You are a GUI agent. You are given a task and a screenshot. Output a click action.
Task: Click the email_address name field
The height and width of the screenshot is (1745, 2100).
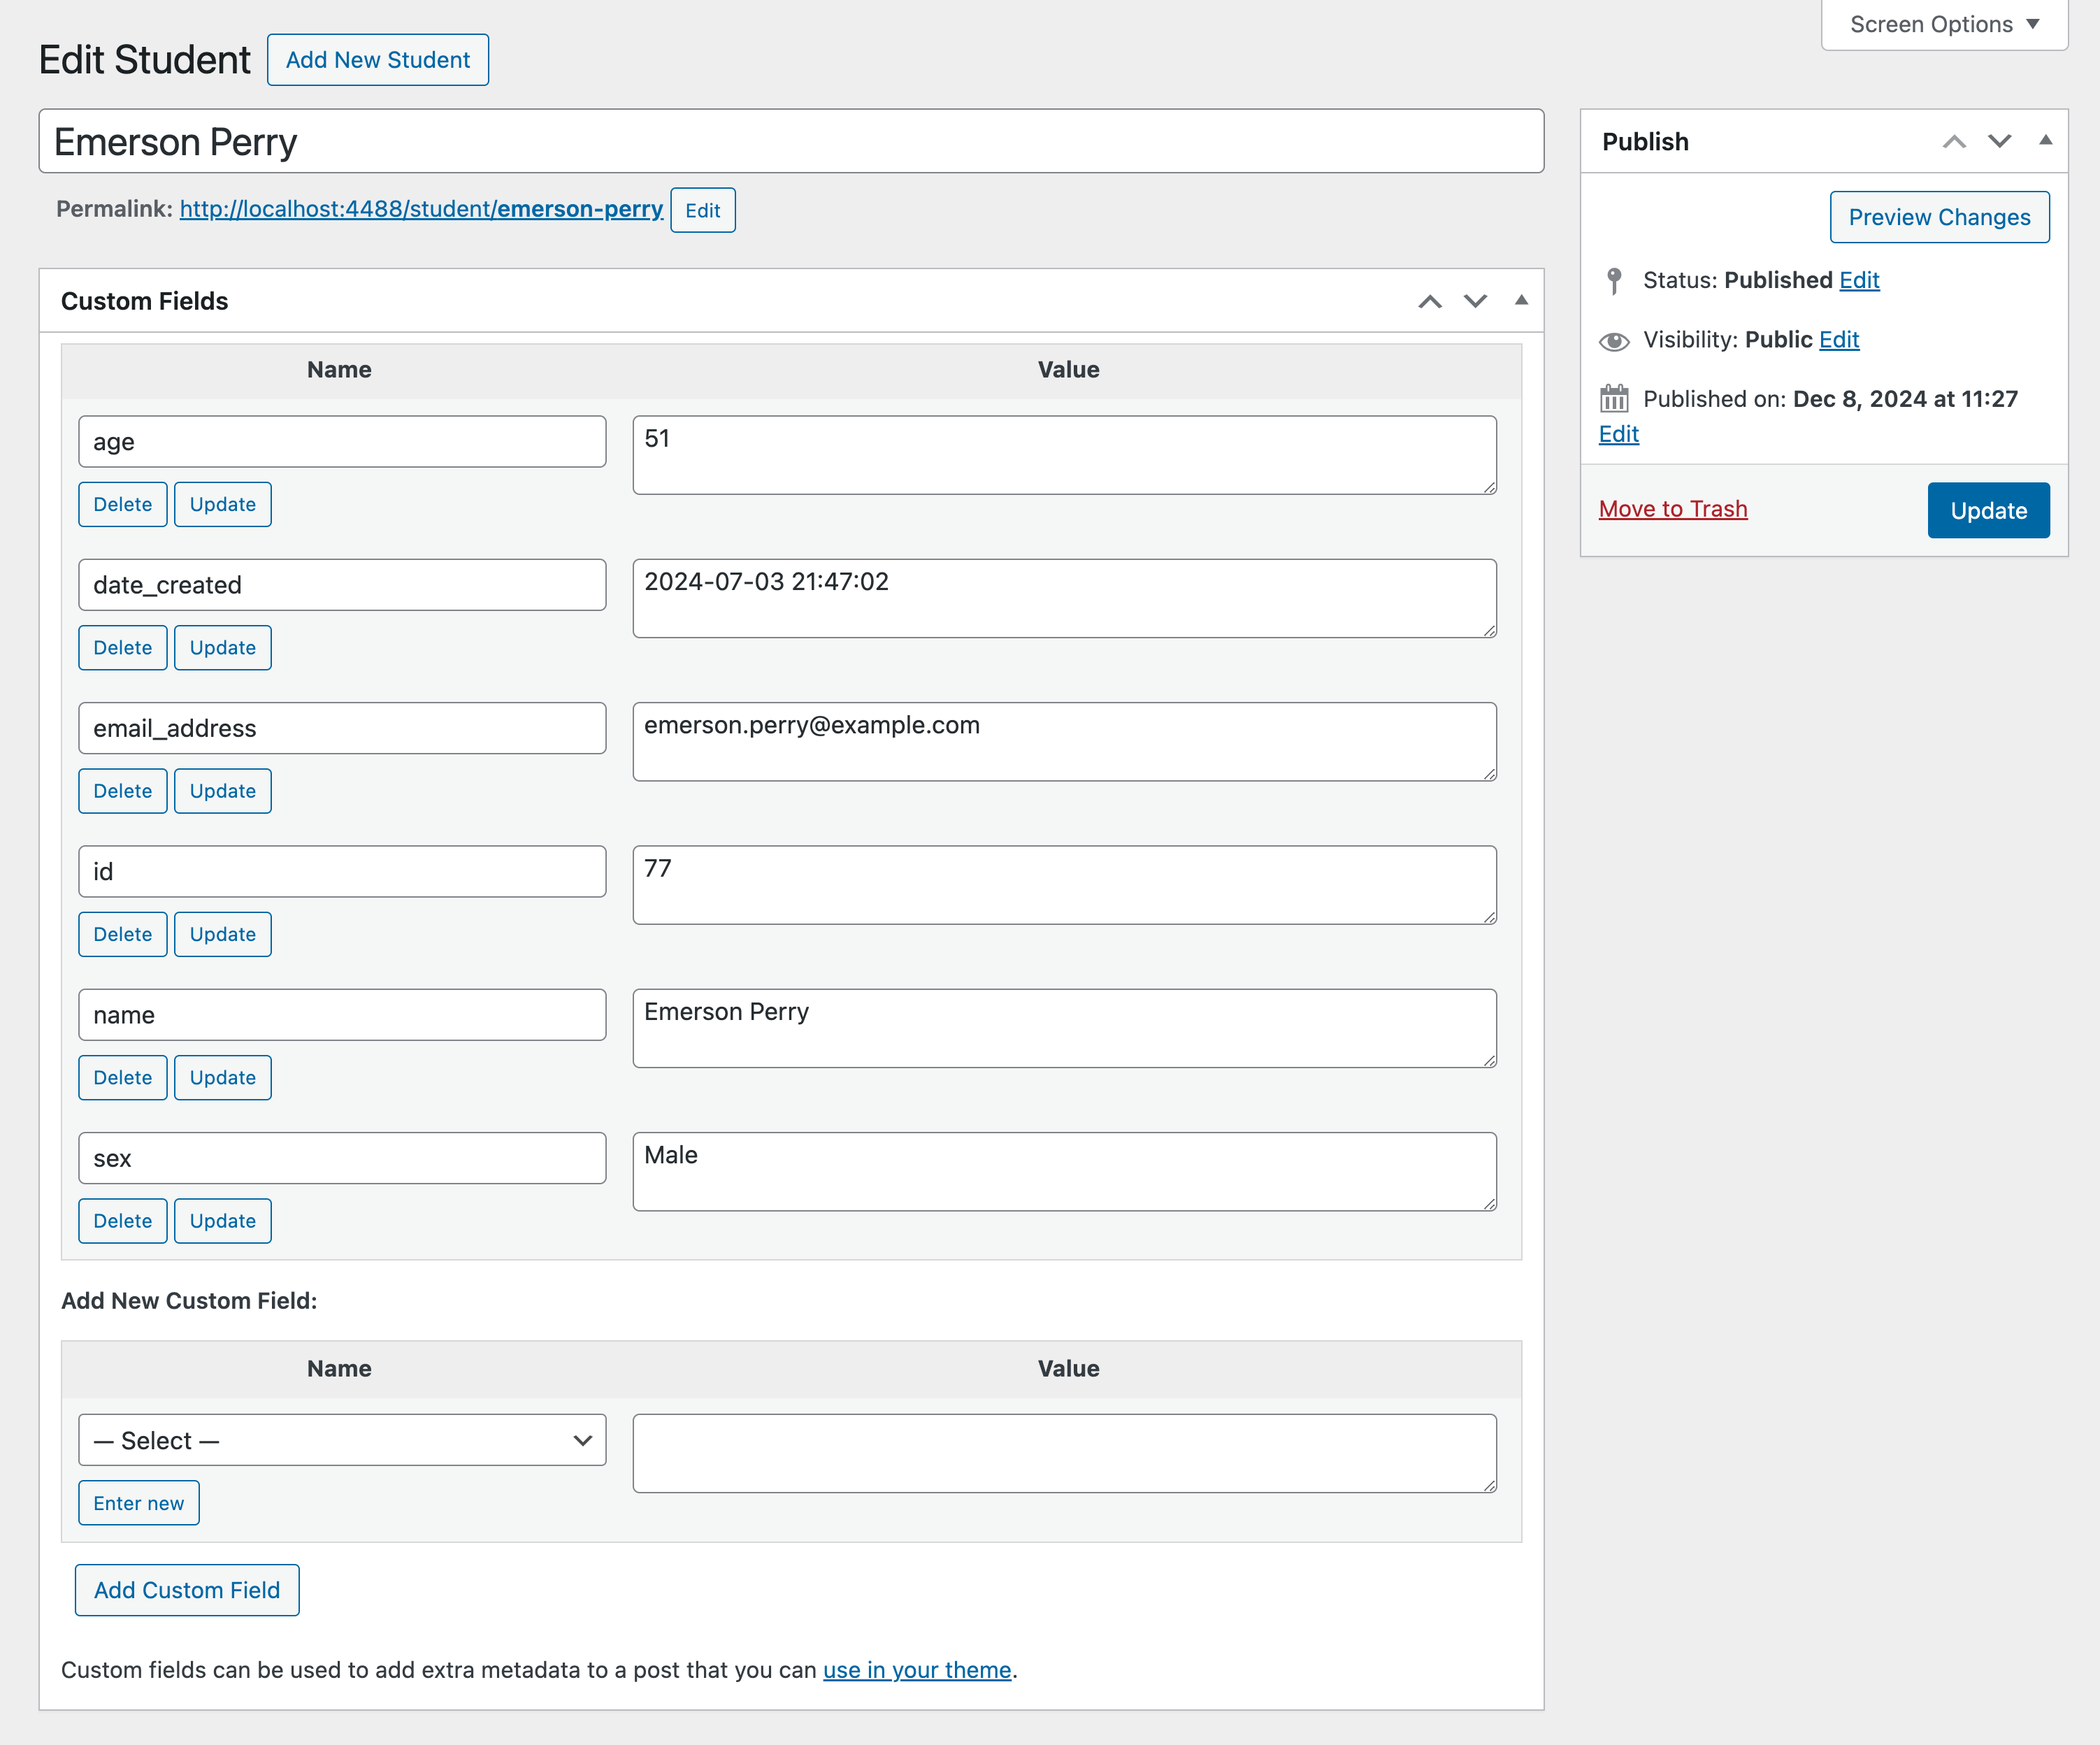(342, 728)
